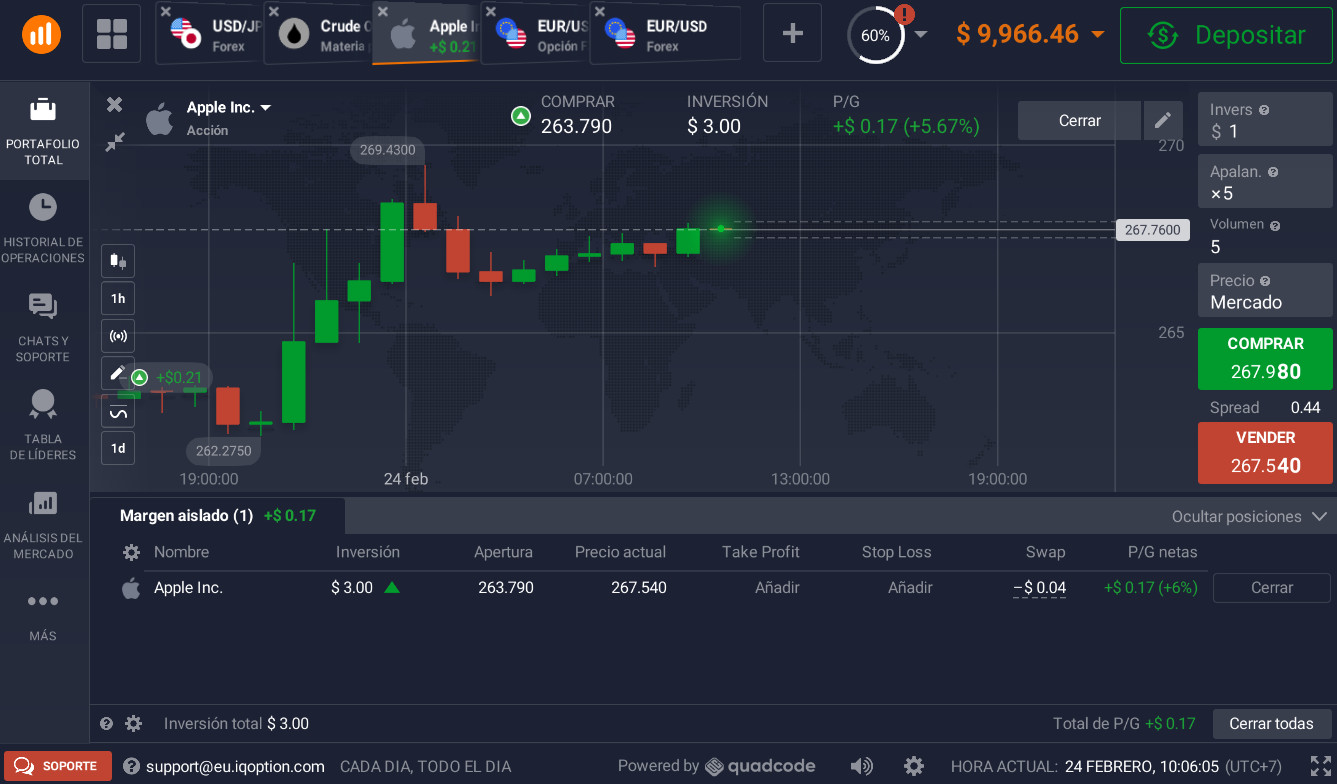
Task: Open the Más menu in the sidebar
Action: [x=44, y=615]
